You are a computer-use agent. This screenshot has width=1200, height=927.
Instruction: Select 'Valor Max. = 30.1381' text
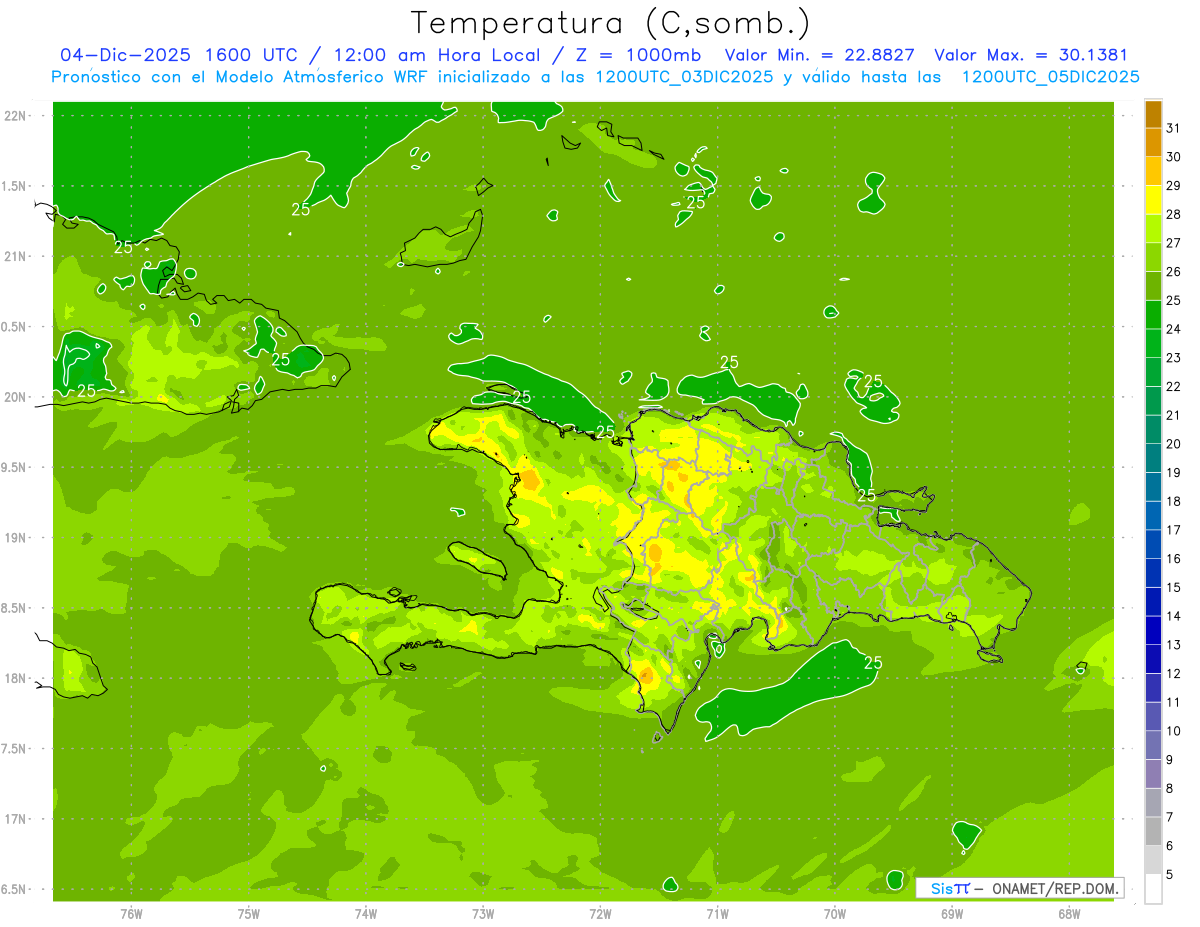tap(1031, 55)
